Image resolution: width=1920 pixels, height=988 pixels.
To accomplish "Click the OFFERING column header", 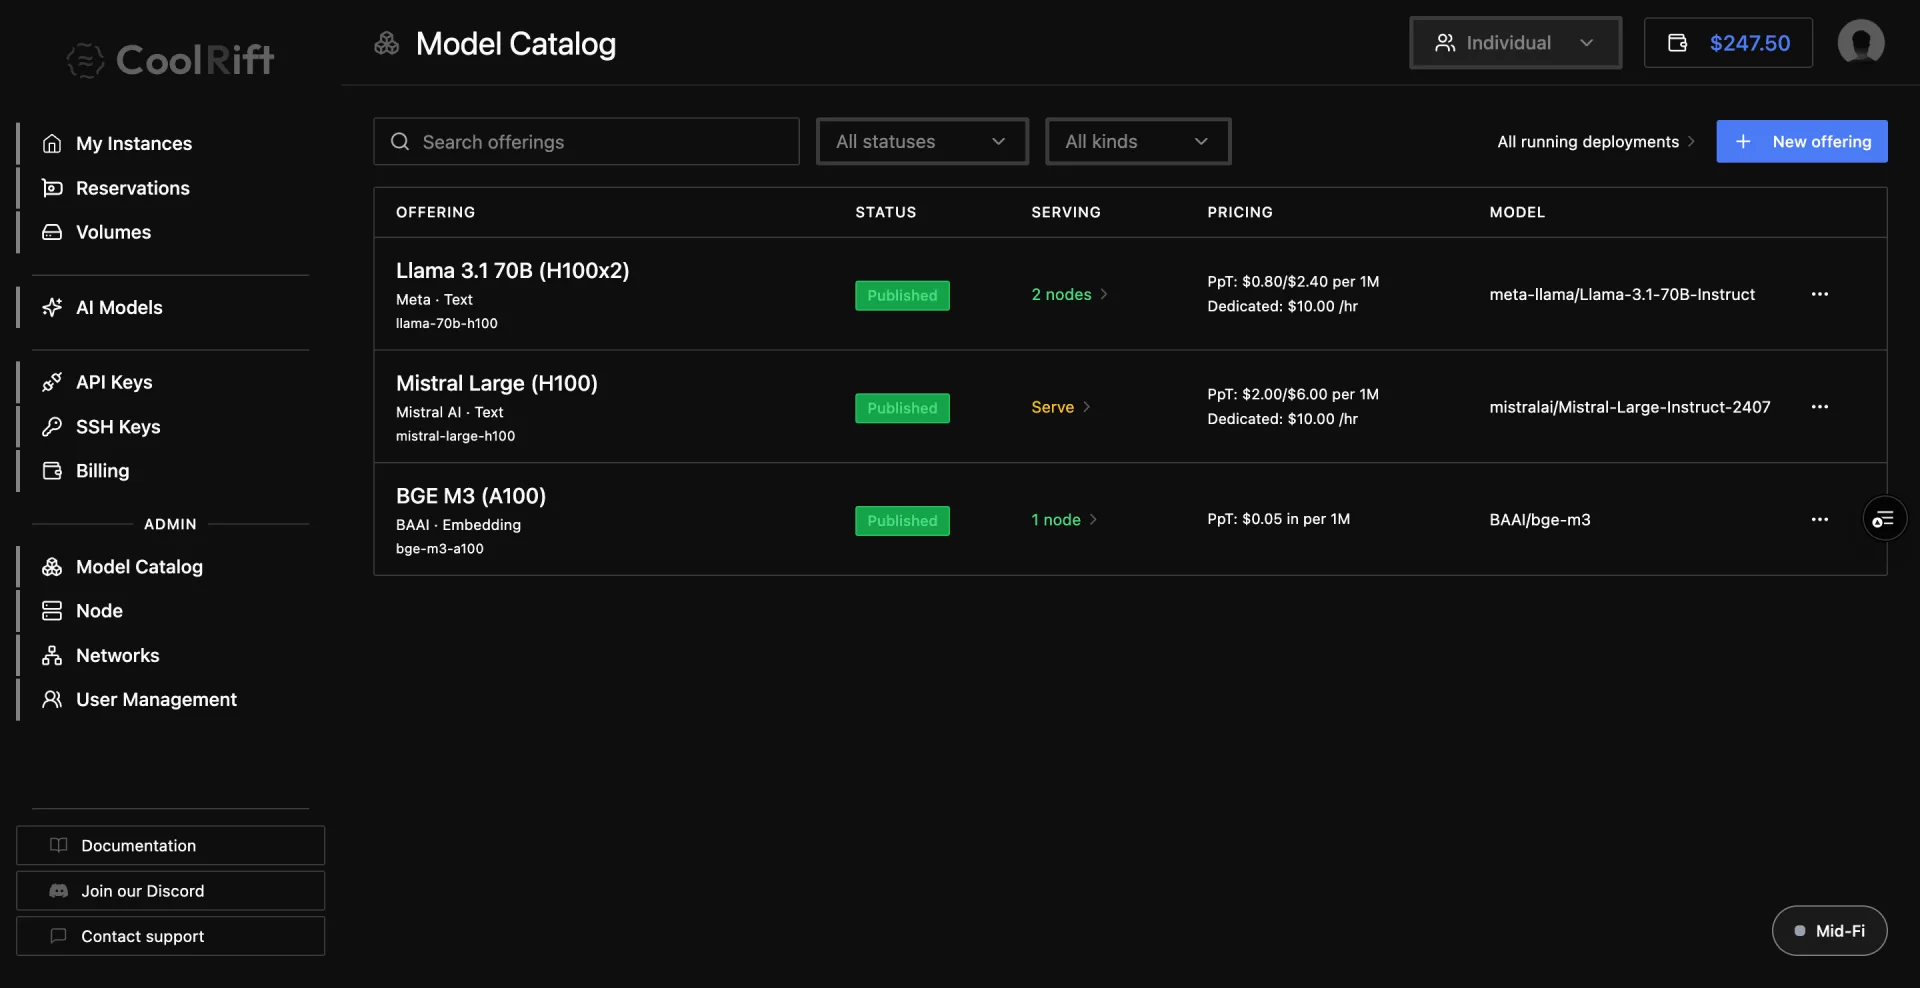I will coord(436,212).
